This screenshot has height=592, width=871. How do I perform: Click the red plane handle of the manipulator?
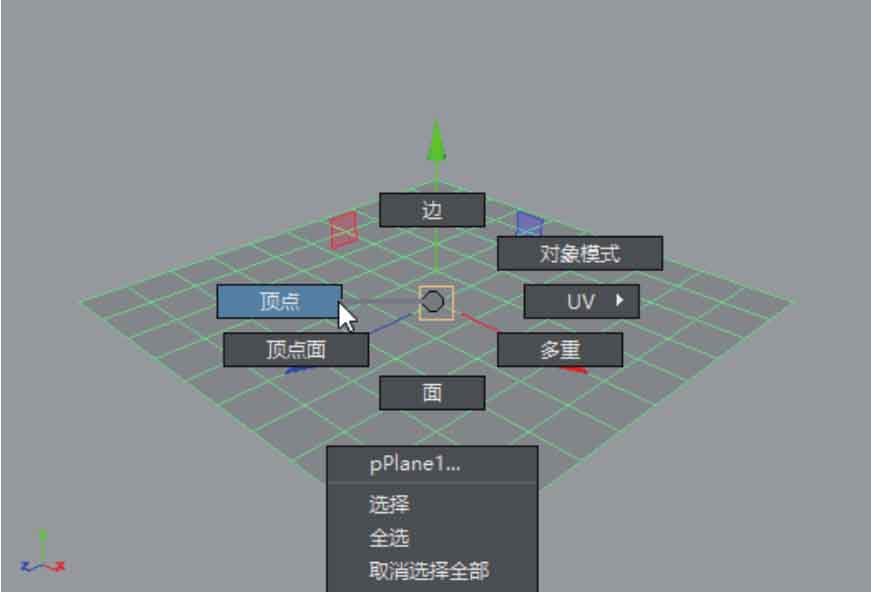344,230
